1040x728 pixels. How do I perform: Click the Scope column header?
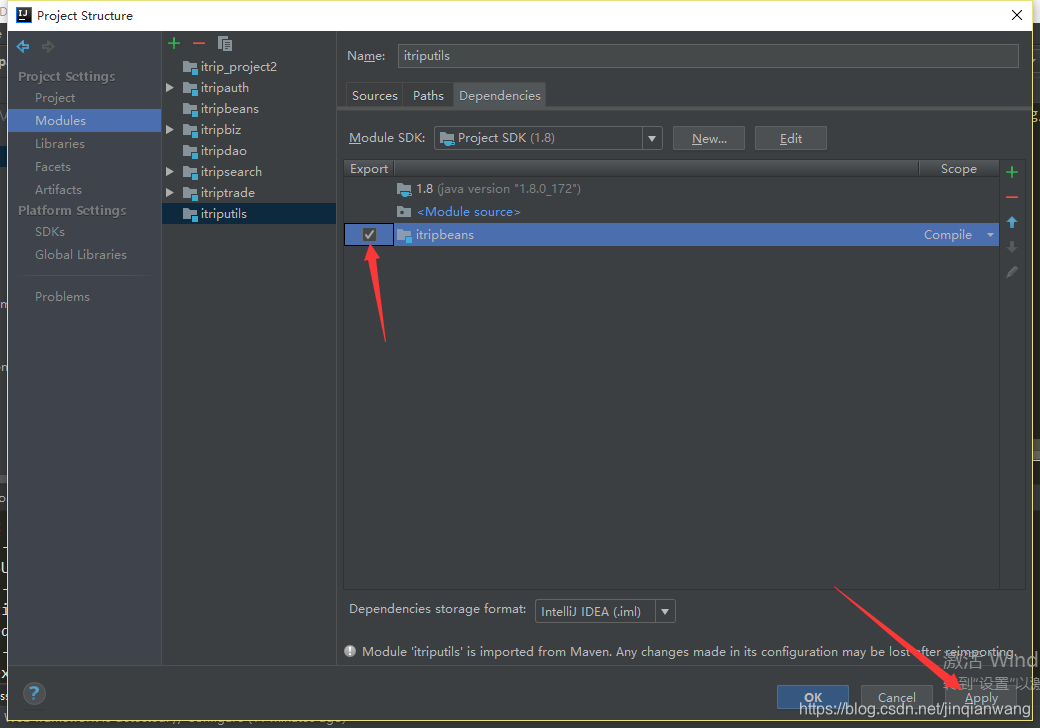tap(958, 169)
